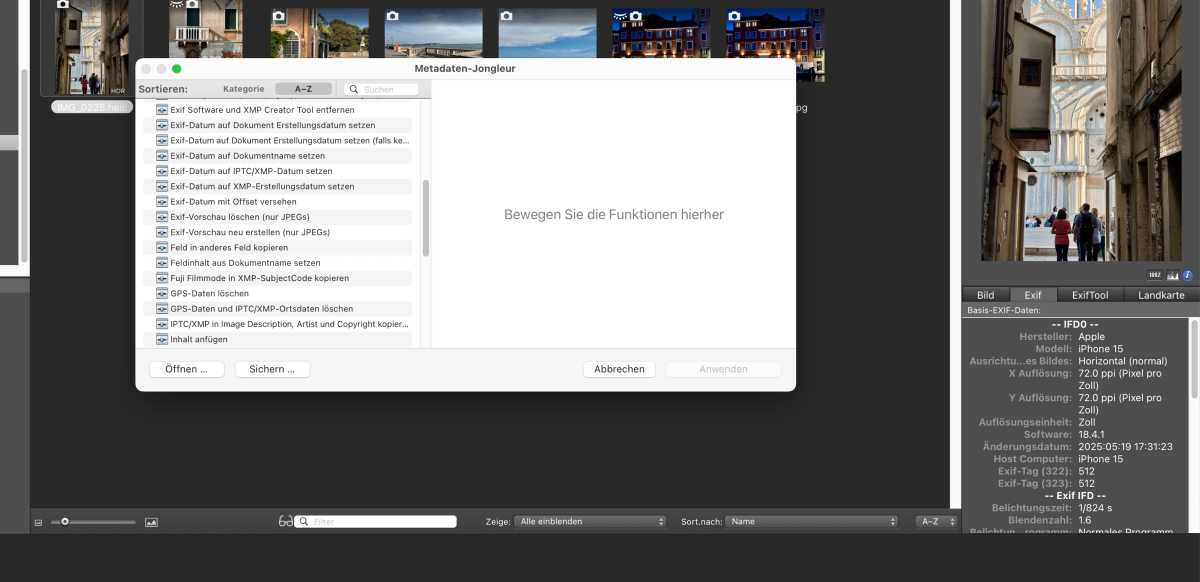Open the Zeige 'Alle einblenden' dropdown
The image size is (1200, 582).
(590, 521)
